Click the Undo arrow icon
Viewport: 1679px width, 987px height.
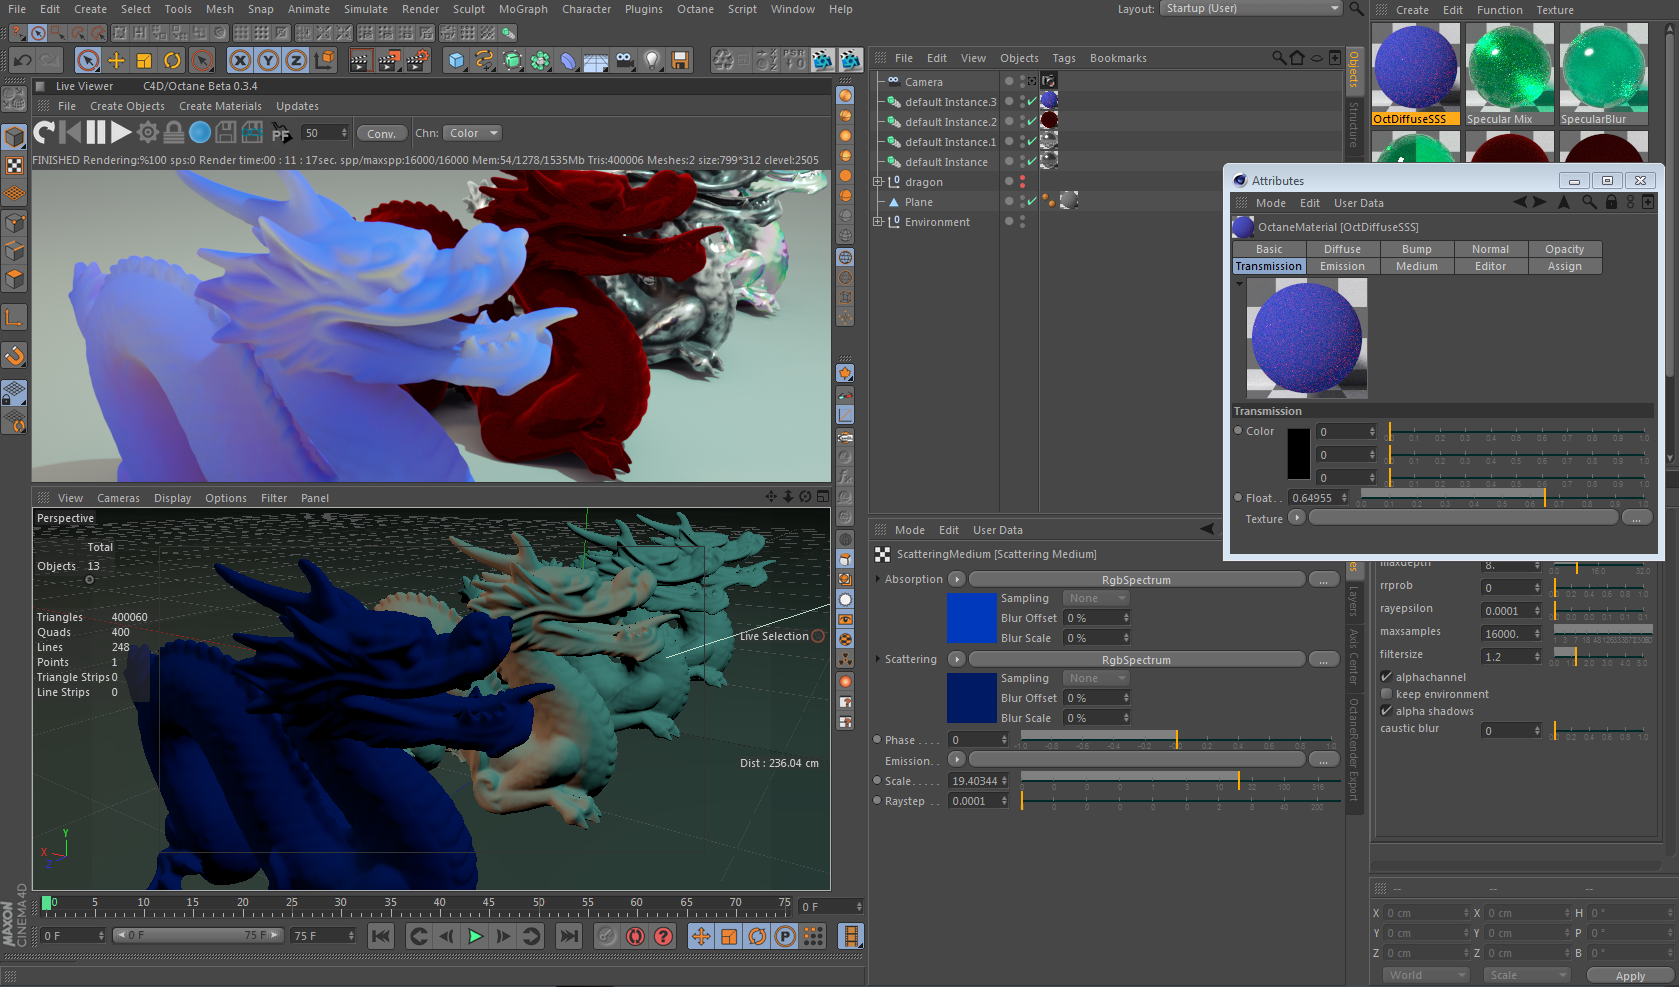click(x=22, y=61)
